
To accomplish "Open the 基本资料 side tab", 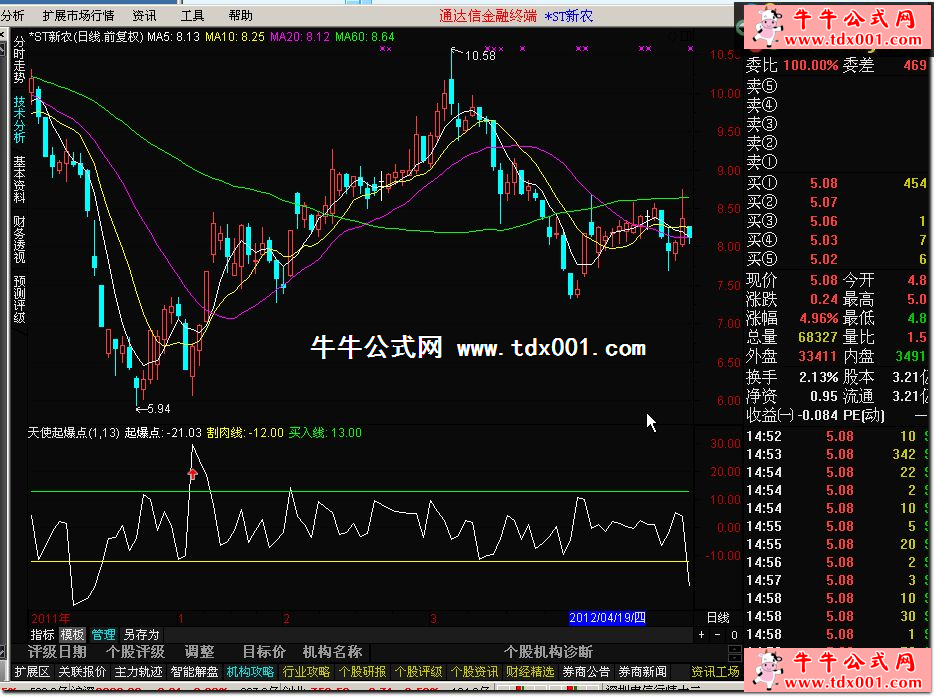I will pyautogui.click(x=19, y=179).
